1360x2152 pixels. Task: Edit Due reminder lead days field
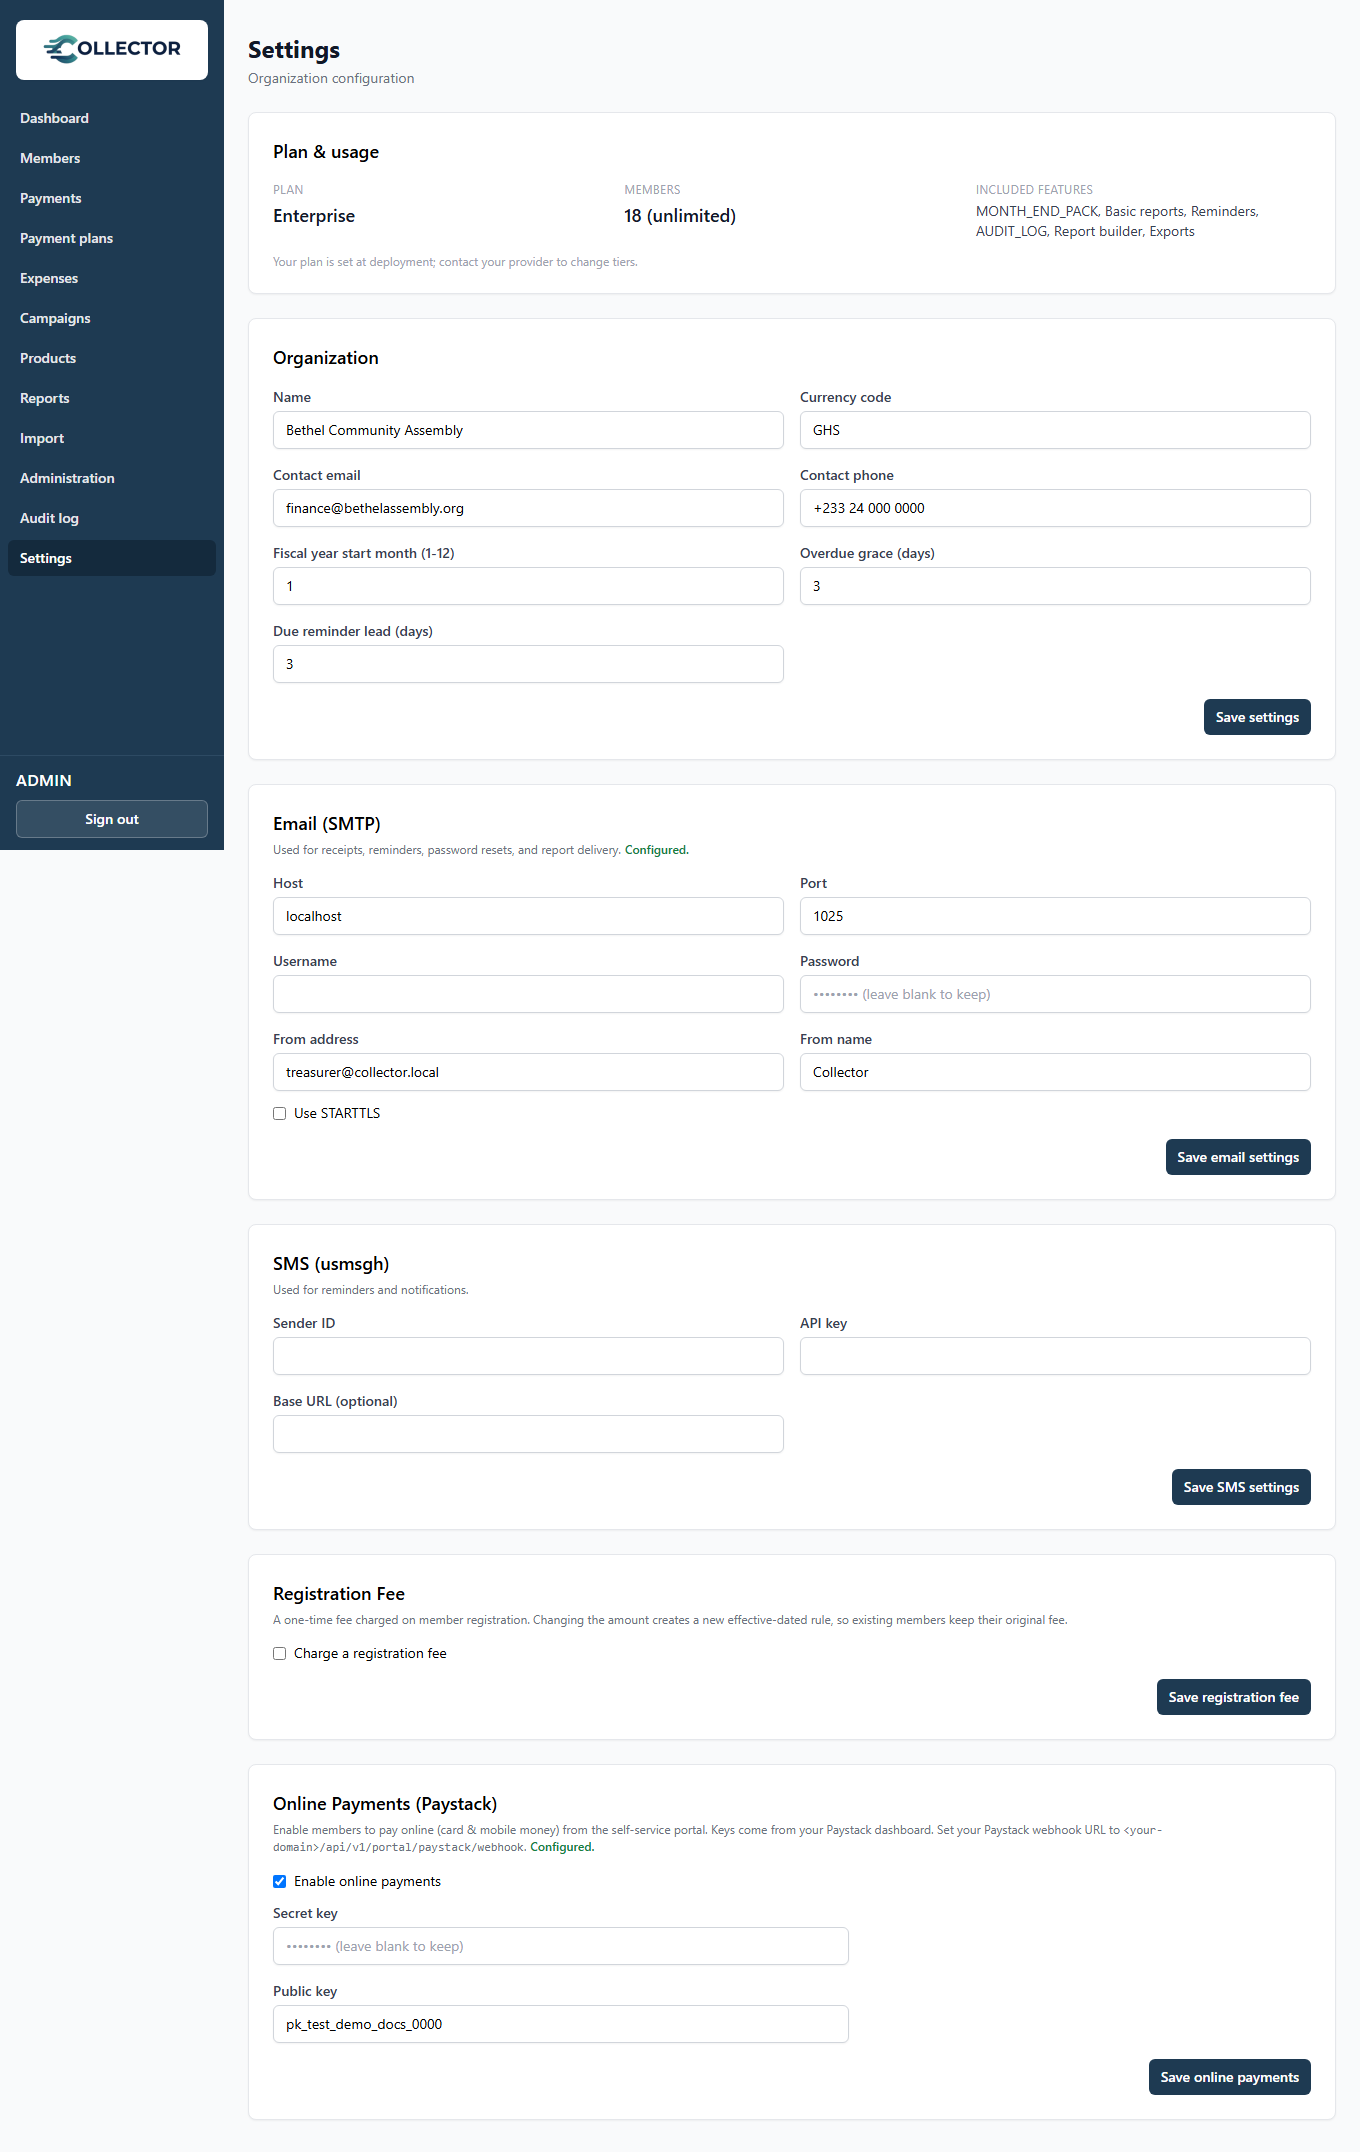click(x=528, y=664)
